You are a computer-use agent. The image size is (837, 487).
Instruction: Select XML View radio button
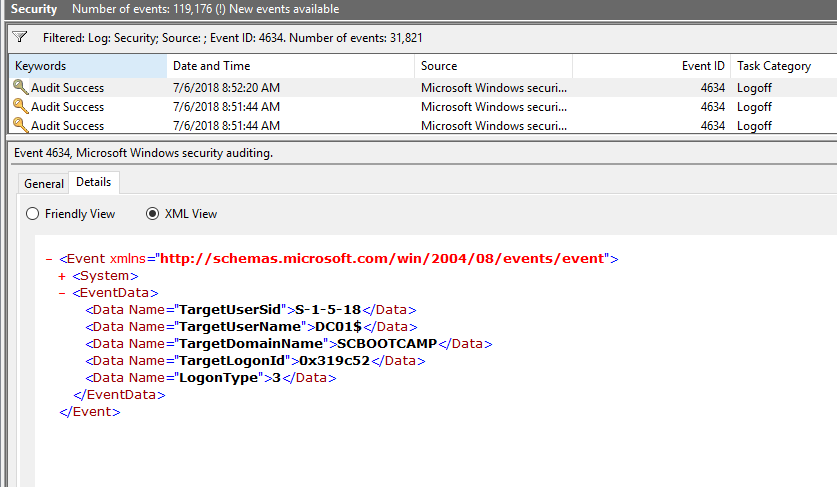153,214
